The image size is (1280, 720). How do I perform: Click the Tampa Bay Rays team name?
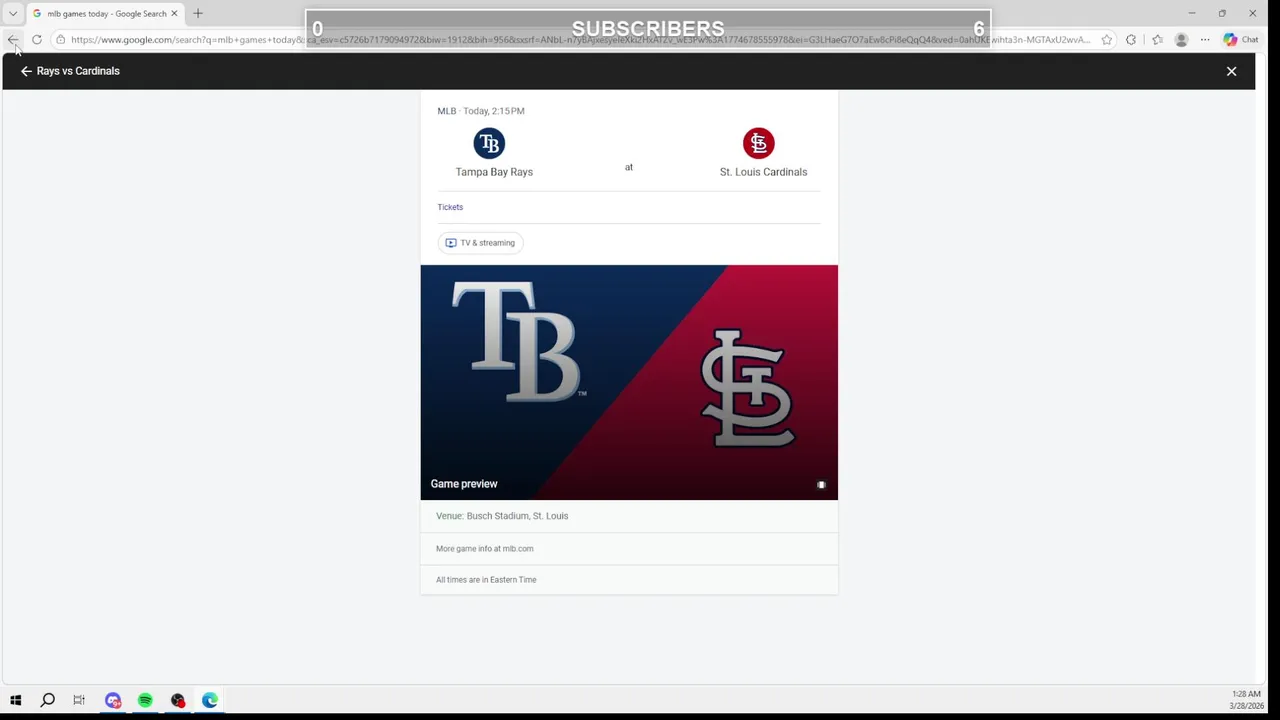[x=494, y=172]
